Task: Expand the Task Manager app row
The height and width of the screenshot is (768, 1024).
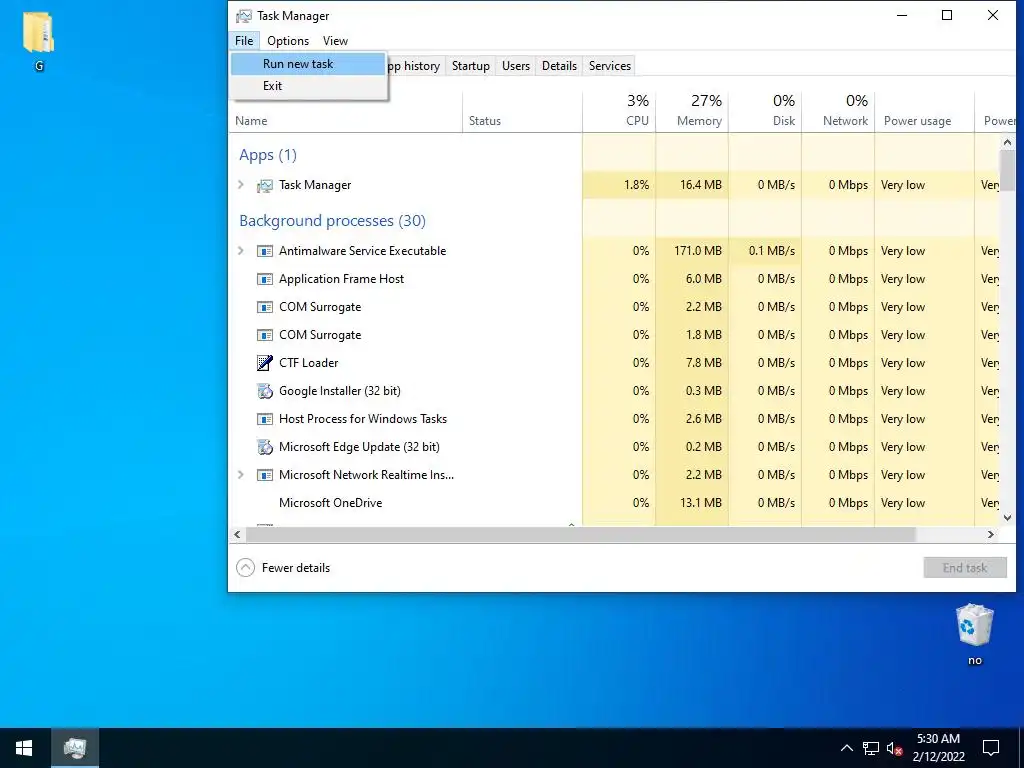Action: coord(241,185)
